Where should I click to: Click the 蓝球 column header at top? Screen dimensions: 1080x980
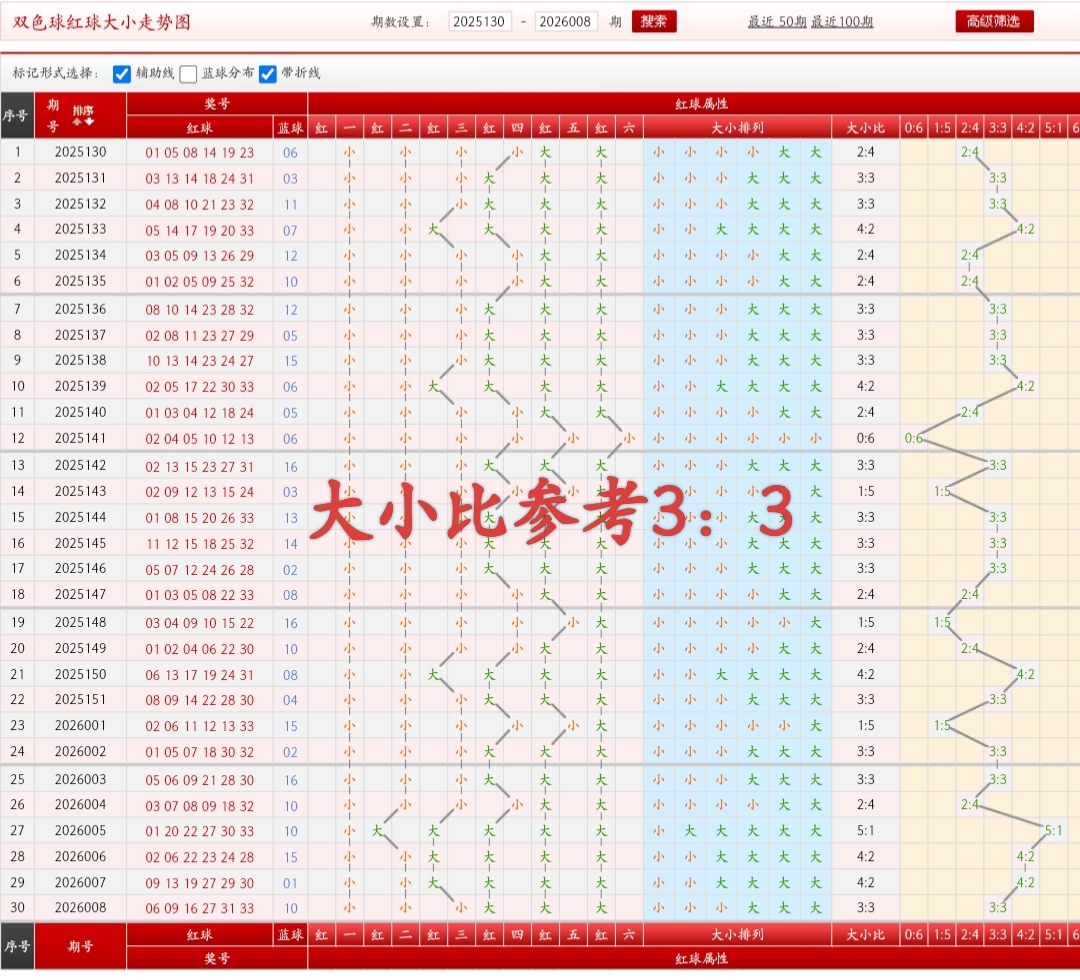(290, 127)
